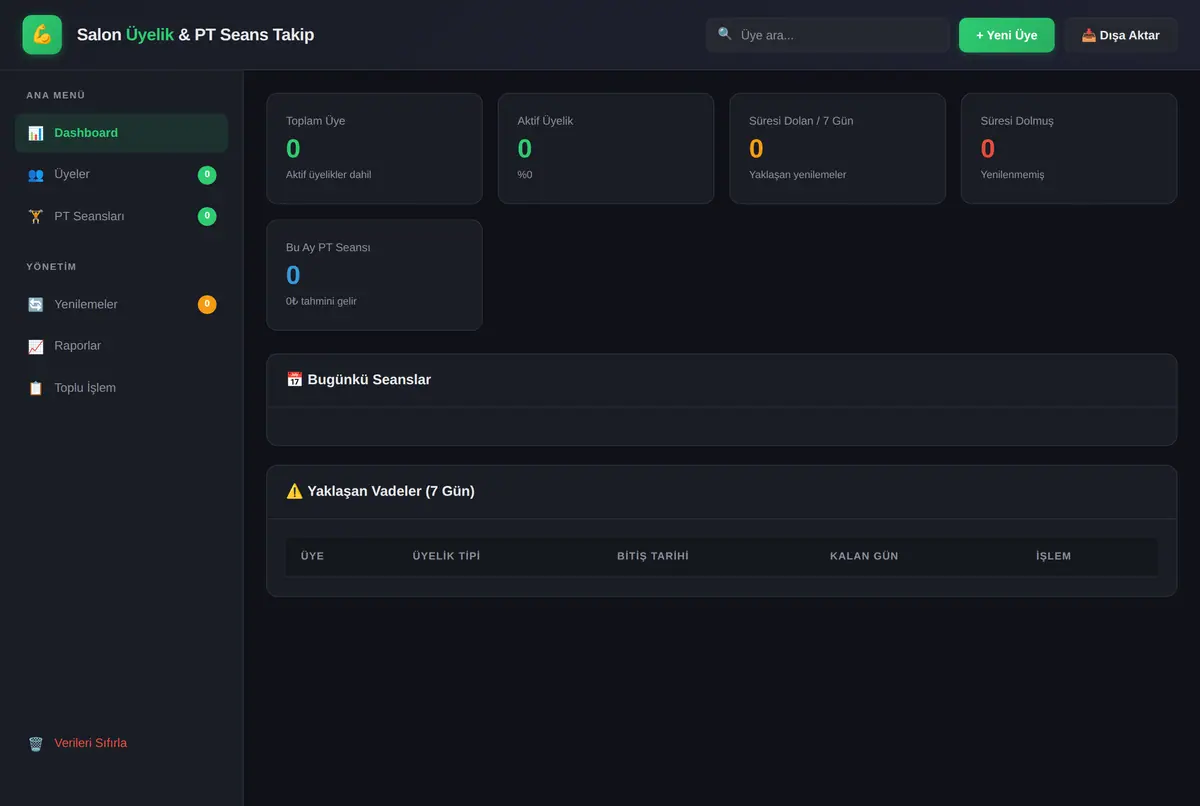Click the KALAN GÜN column header
Screen dimensions: 1200x806
(x=864, y=556)
